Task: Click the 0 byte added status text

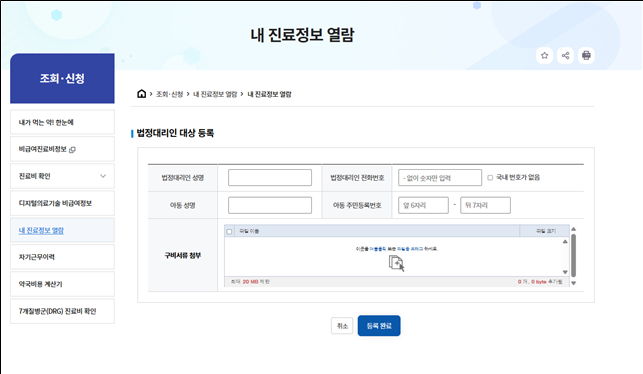Action: [539, 282]
